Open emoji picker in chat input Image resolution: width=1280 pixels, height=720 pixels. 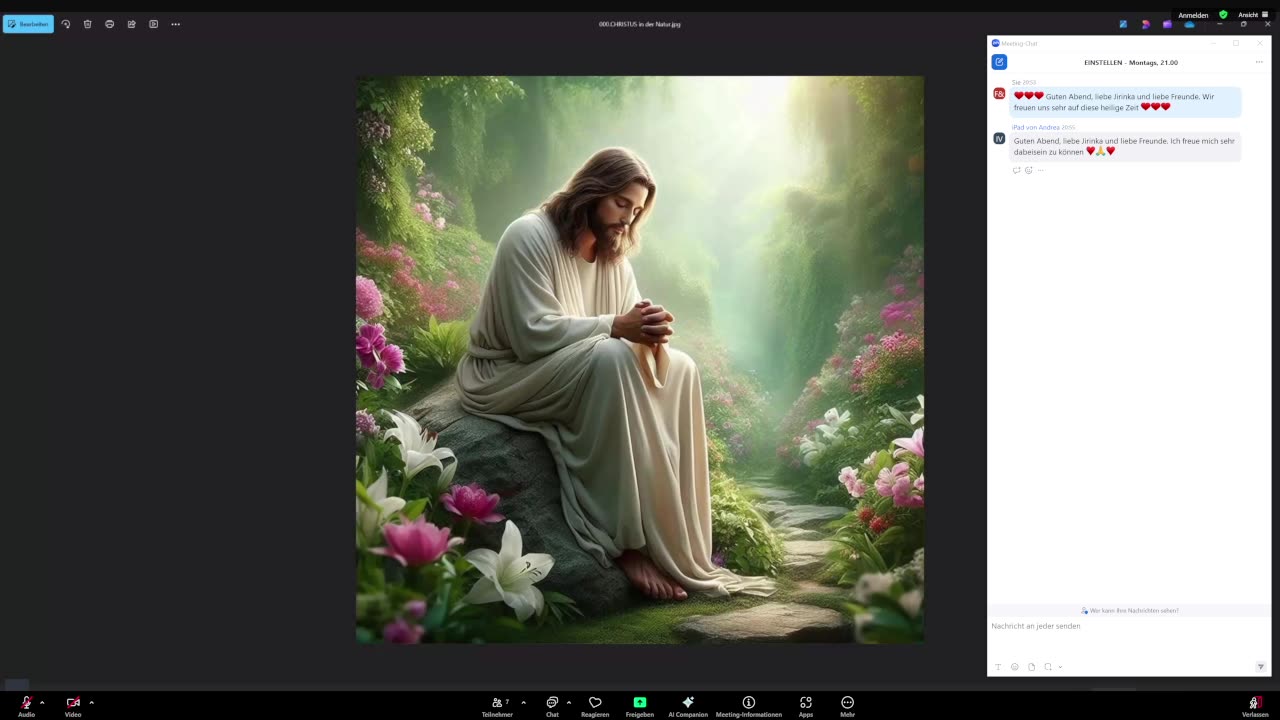click(x=1015, y=667)
